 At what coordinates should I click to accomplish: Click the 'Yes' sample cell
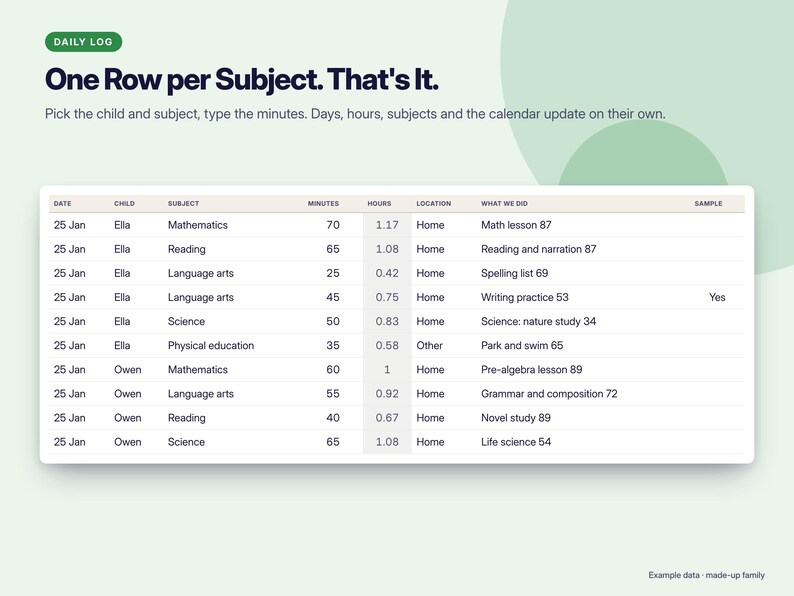(717, 297)
